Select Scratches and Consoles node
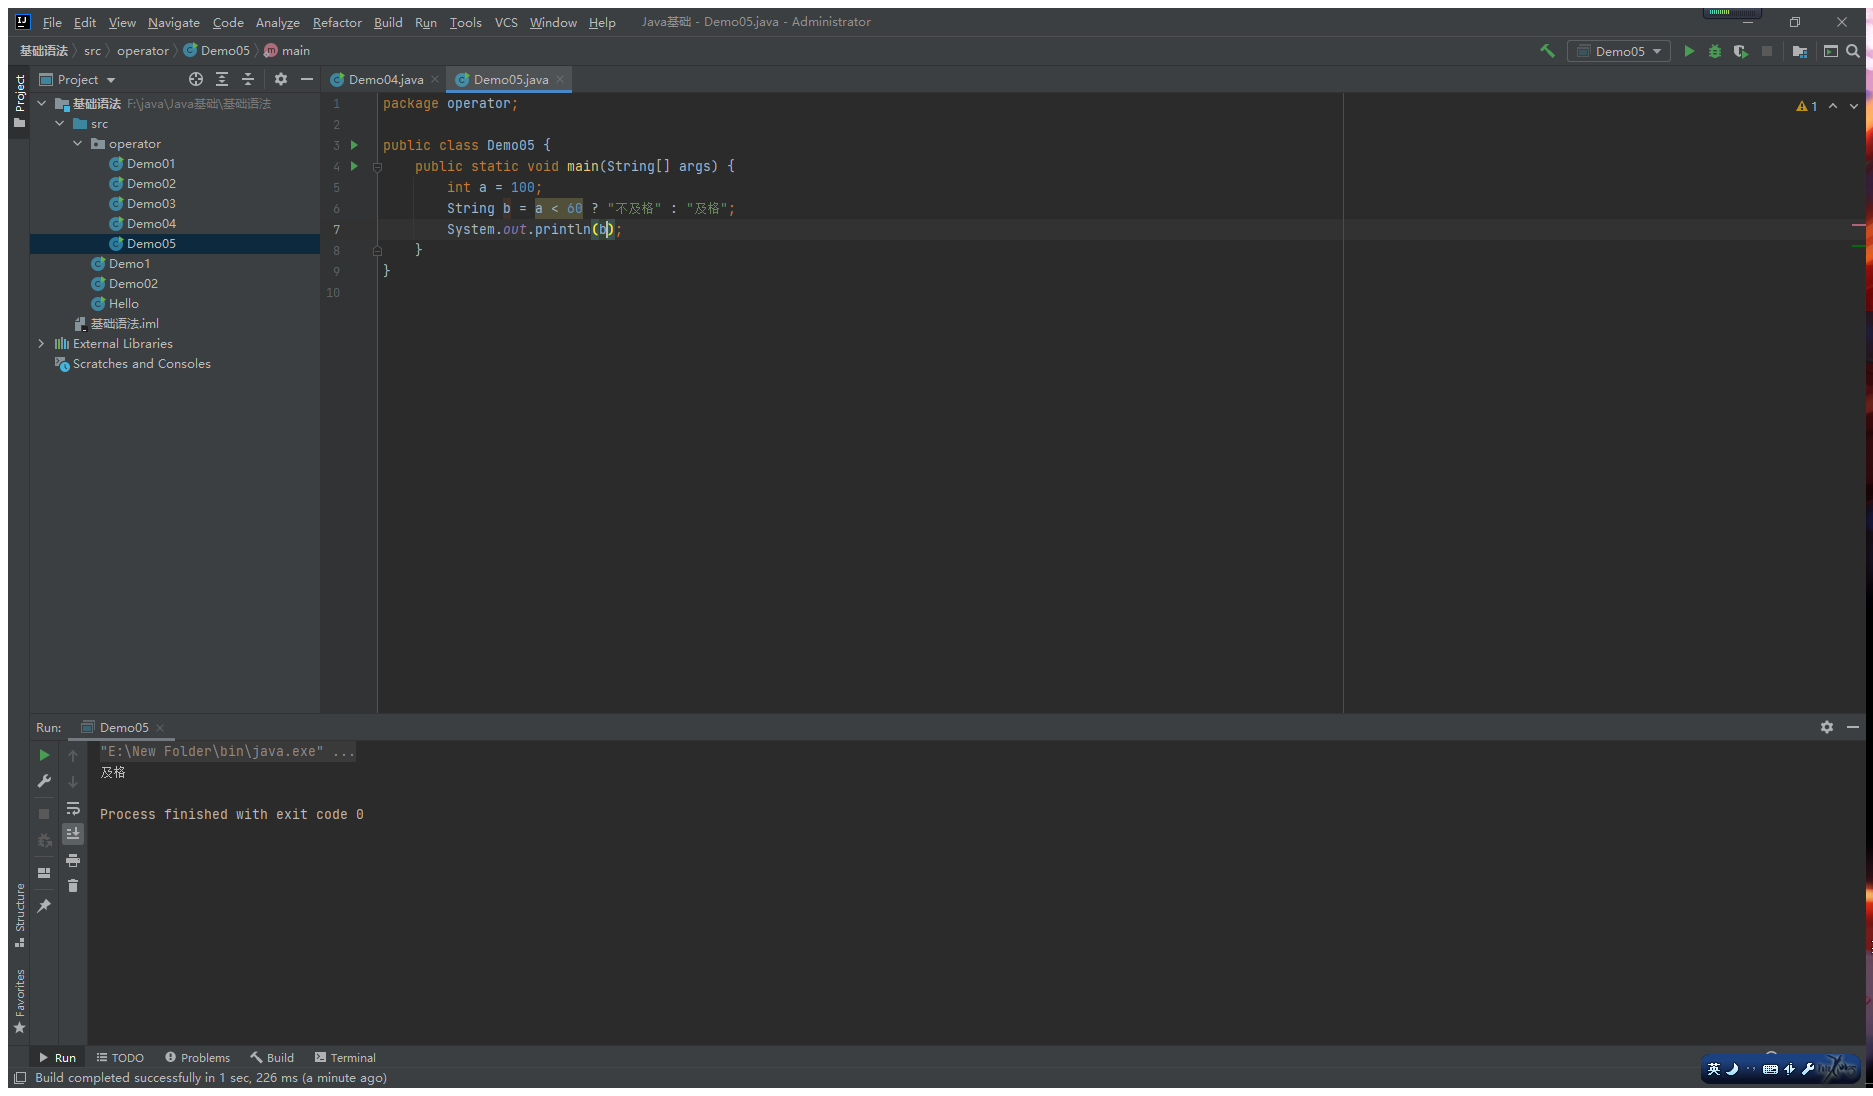 pos(142,363)
